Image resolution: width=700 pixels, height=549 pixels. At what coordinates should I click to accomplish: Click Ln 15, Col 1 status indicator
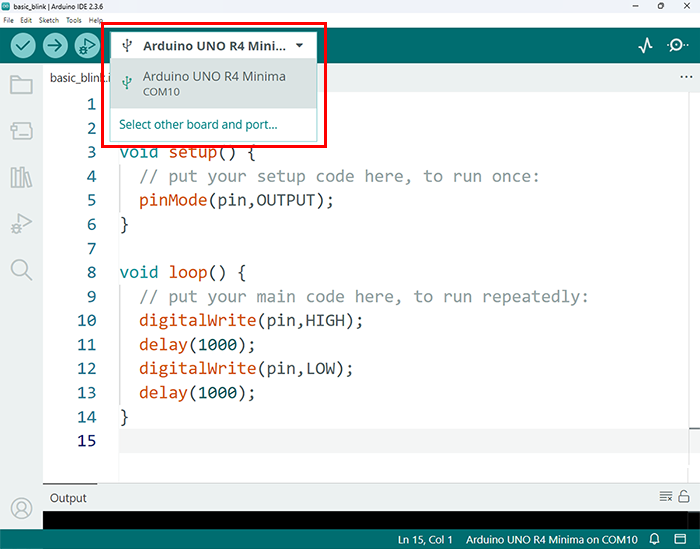(425, 540)
